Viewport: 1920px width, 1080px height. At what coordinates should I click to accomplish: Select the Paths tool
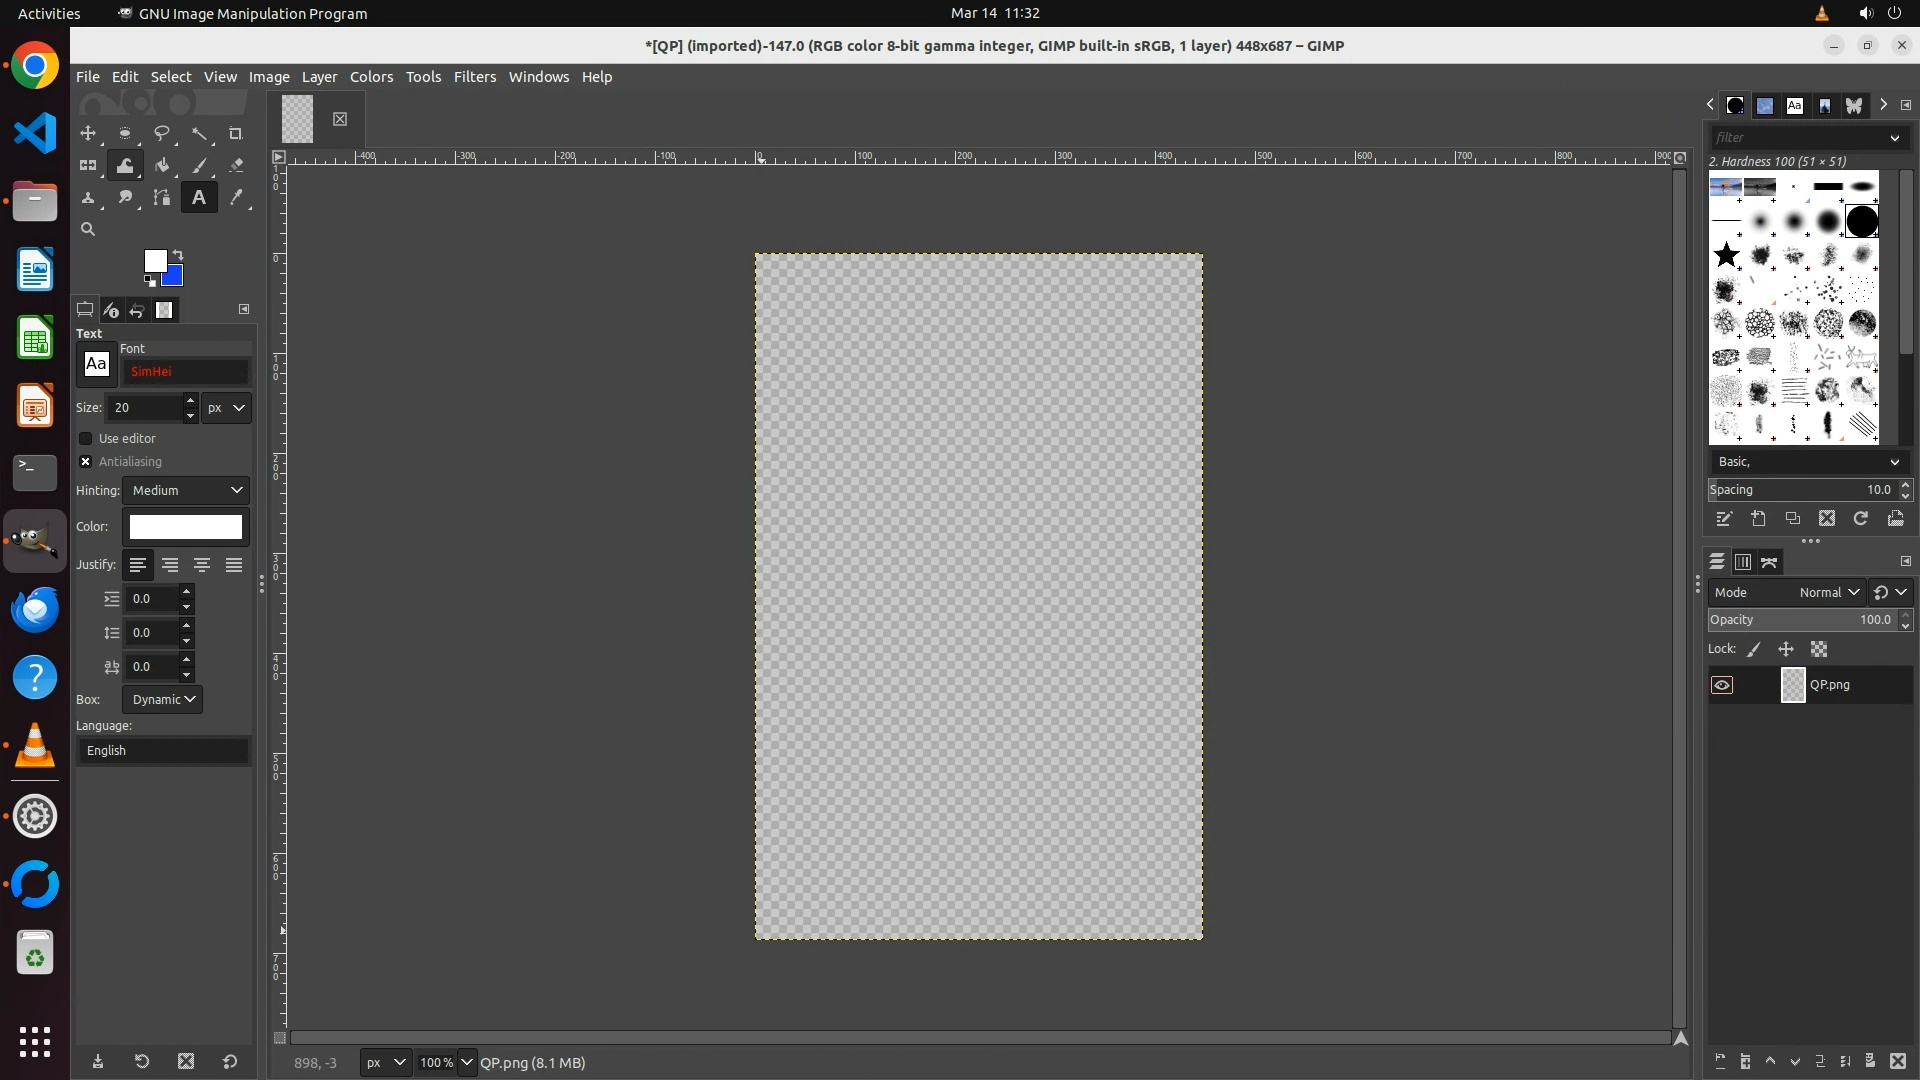click(x=162, y=198)
